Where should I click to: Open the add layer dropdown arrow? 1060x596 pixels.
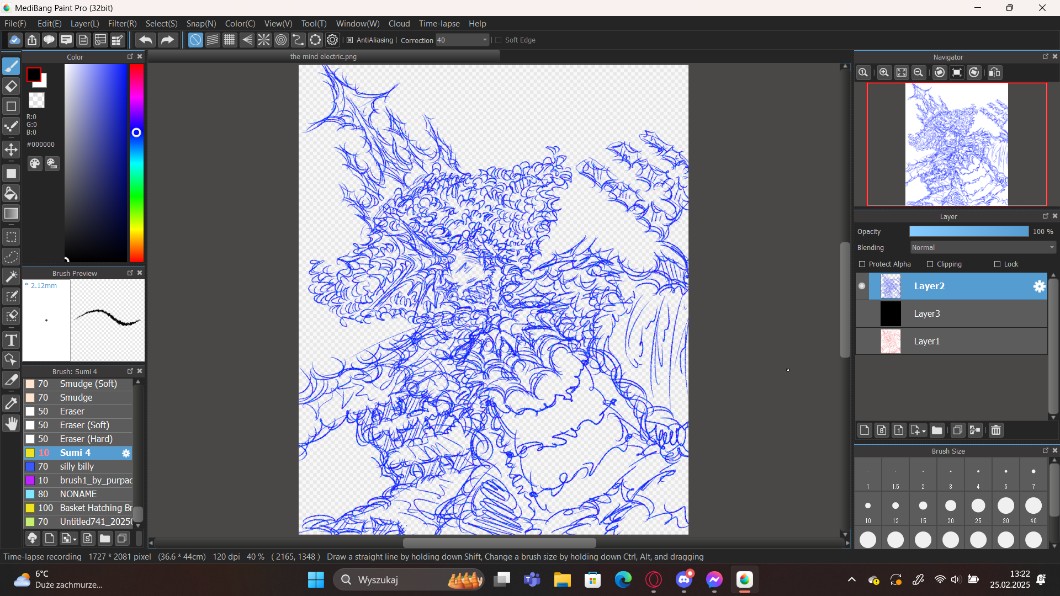click(923, 431)
